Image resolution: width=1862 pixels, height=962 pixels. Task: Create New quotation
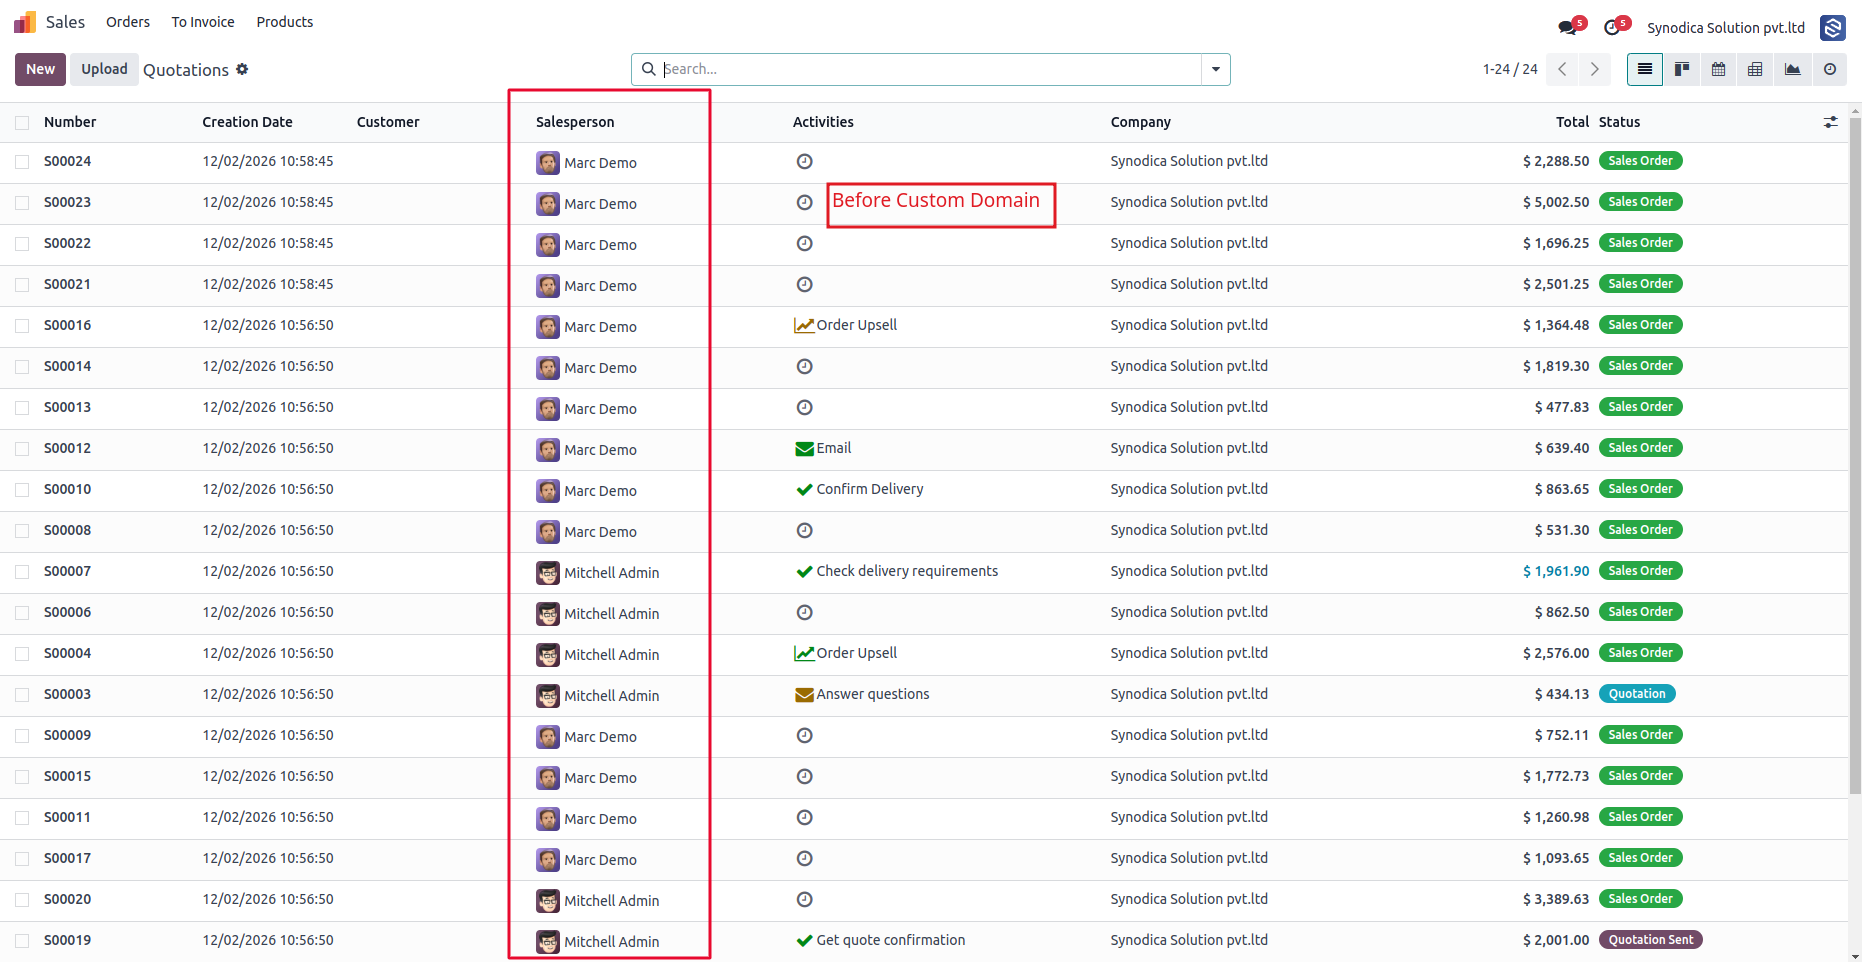click(40, 69)
